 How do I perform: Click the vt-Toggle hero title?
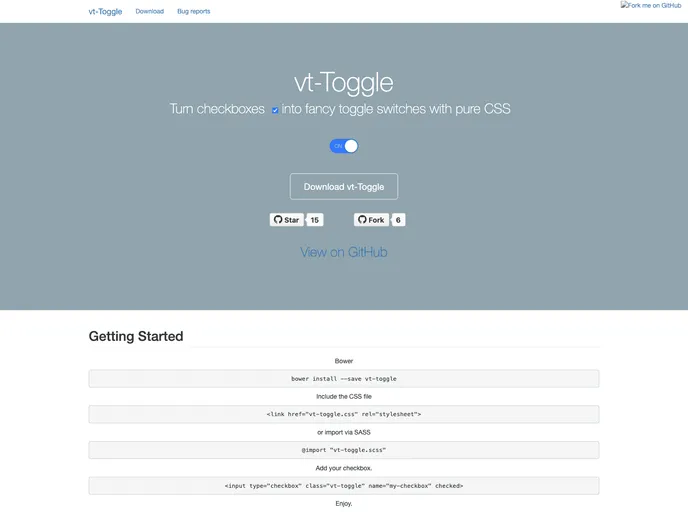pyautogui.click(x=344, y=82)
